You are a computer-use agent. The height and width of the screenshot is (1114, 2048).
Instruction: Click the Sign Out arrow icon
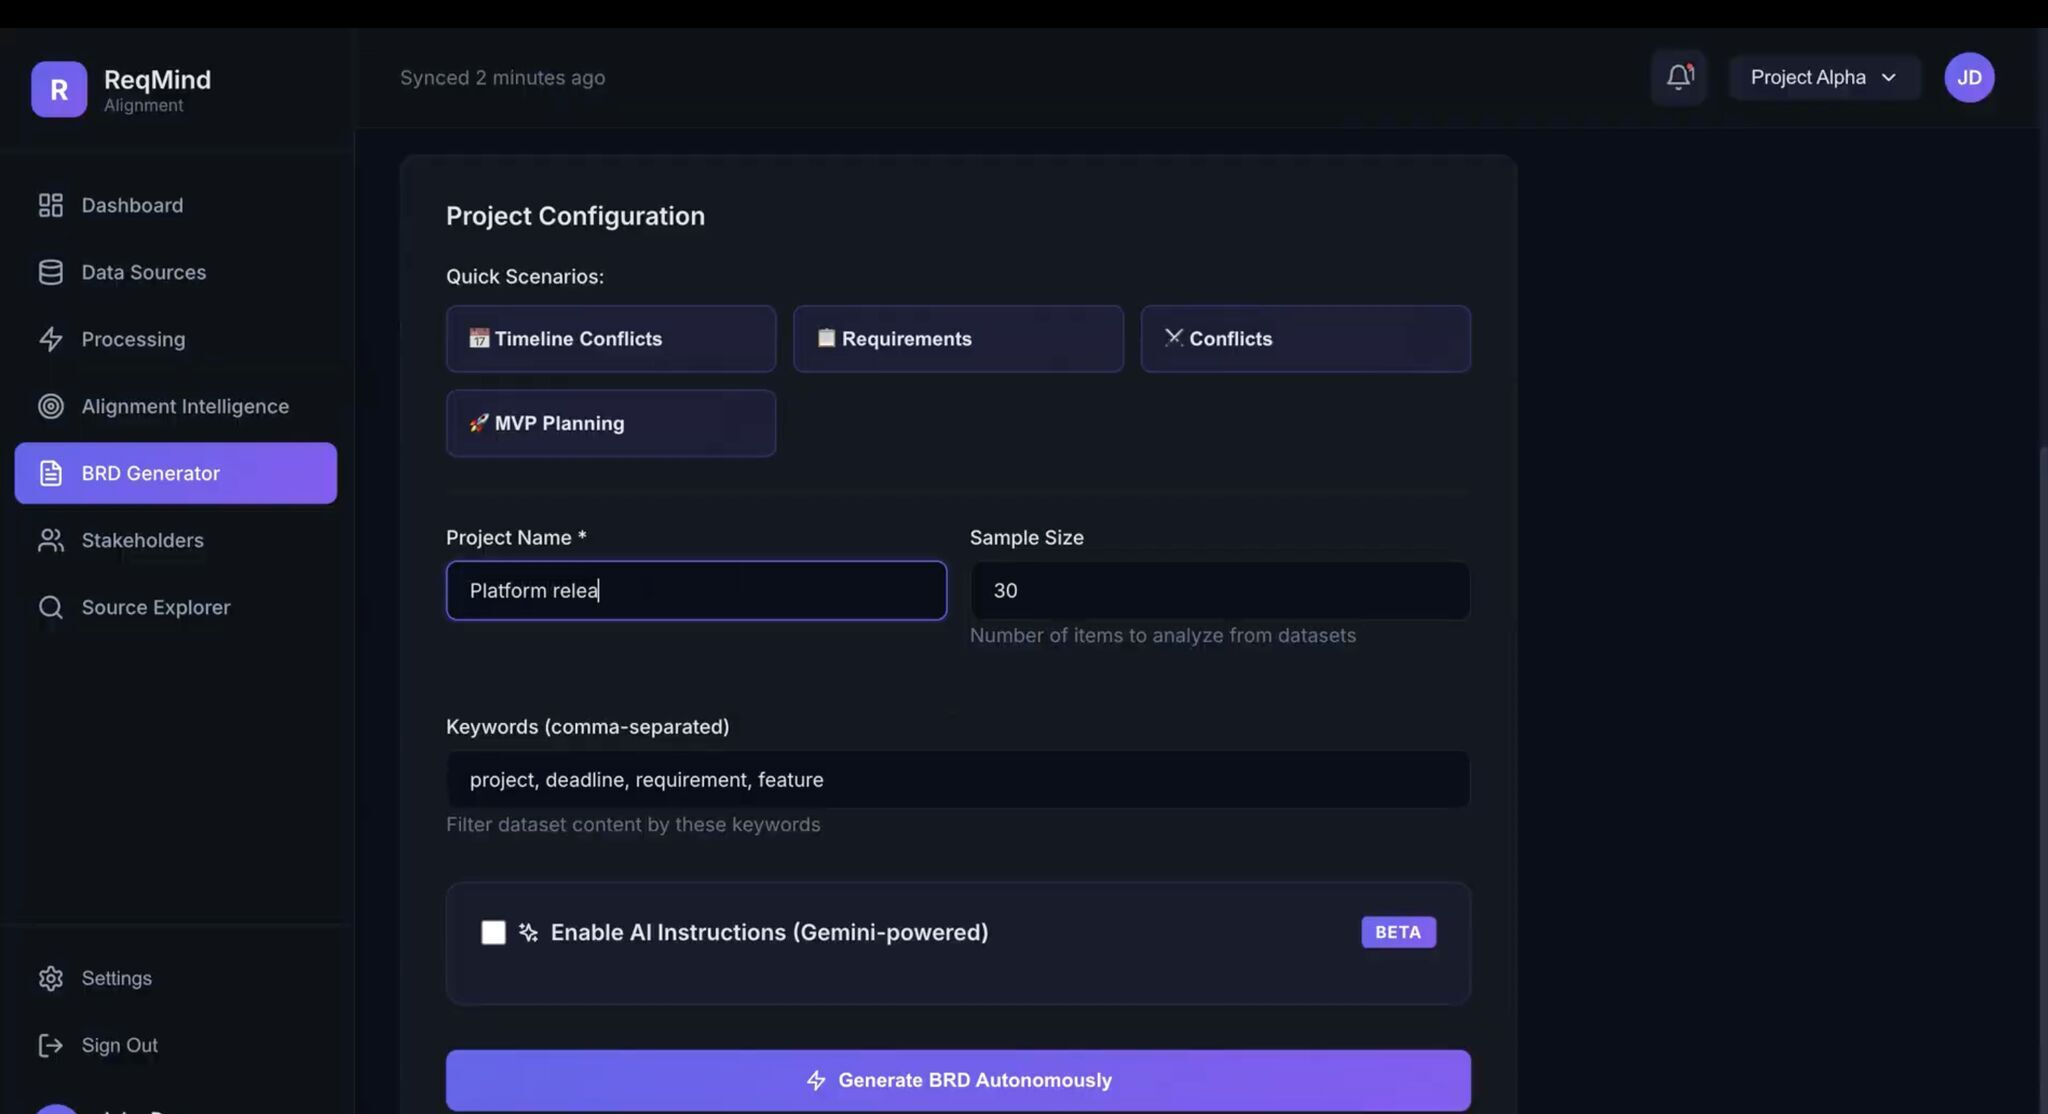click(x=50, y=1045)
